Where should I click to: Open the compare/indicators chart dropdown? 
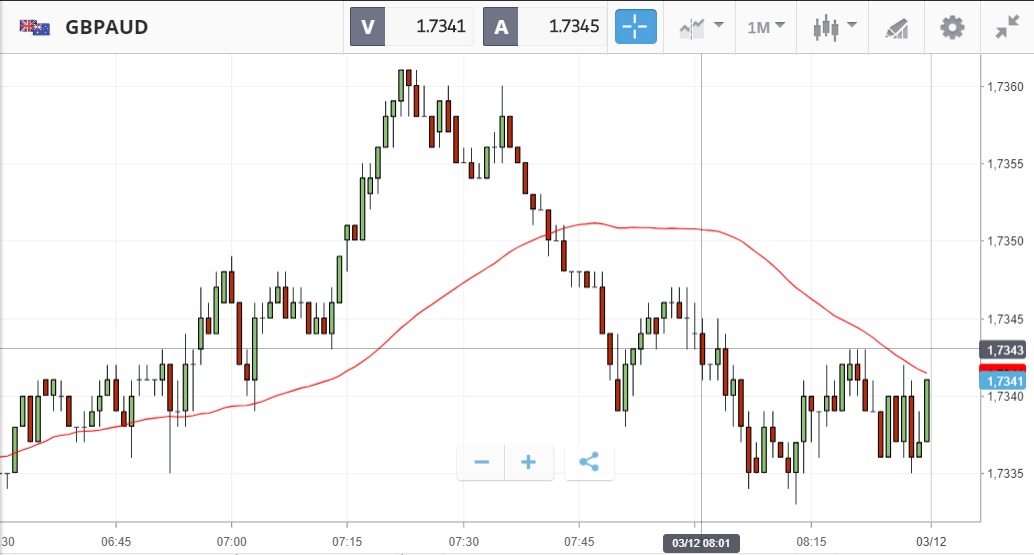tap(701, 27)
